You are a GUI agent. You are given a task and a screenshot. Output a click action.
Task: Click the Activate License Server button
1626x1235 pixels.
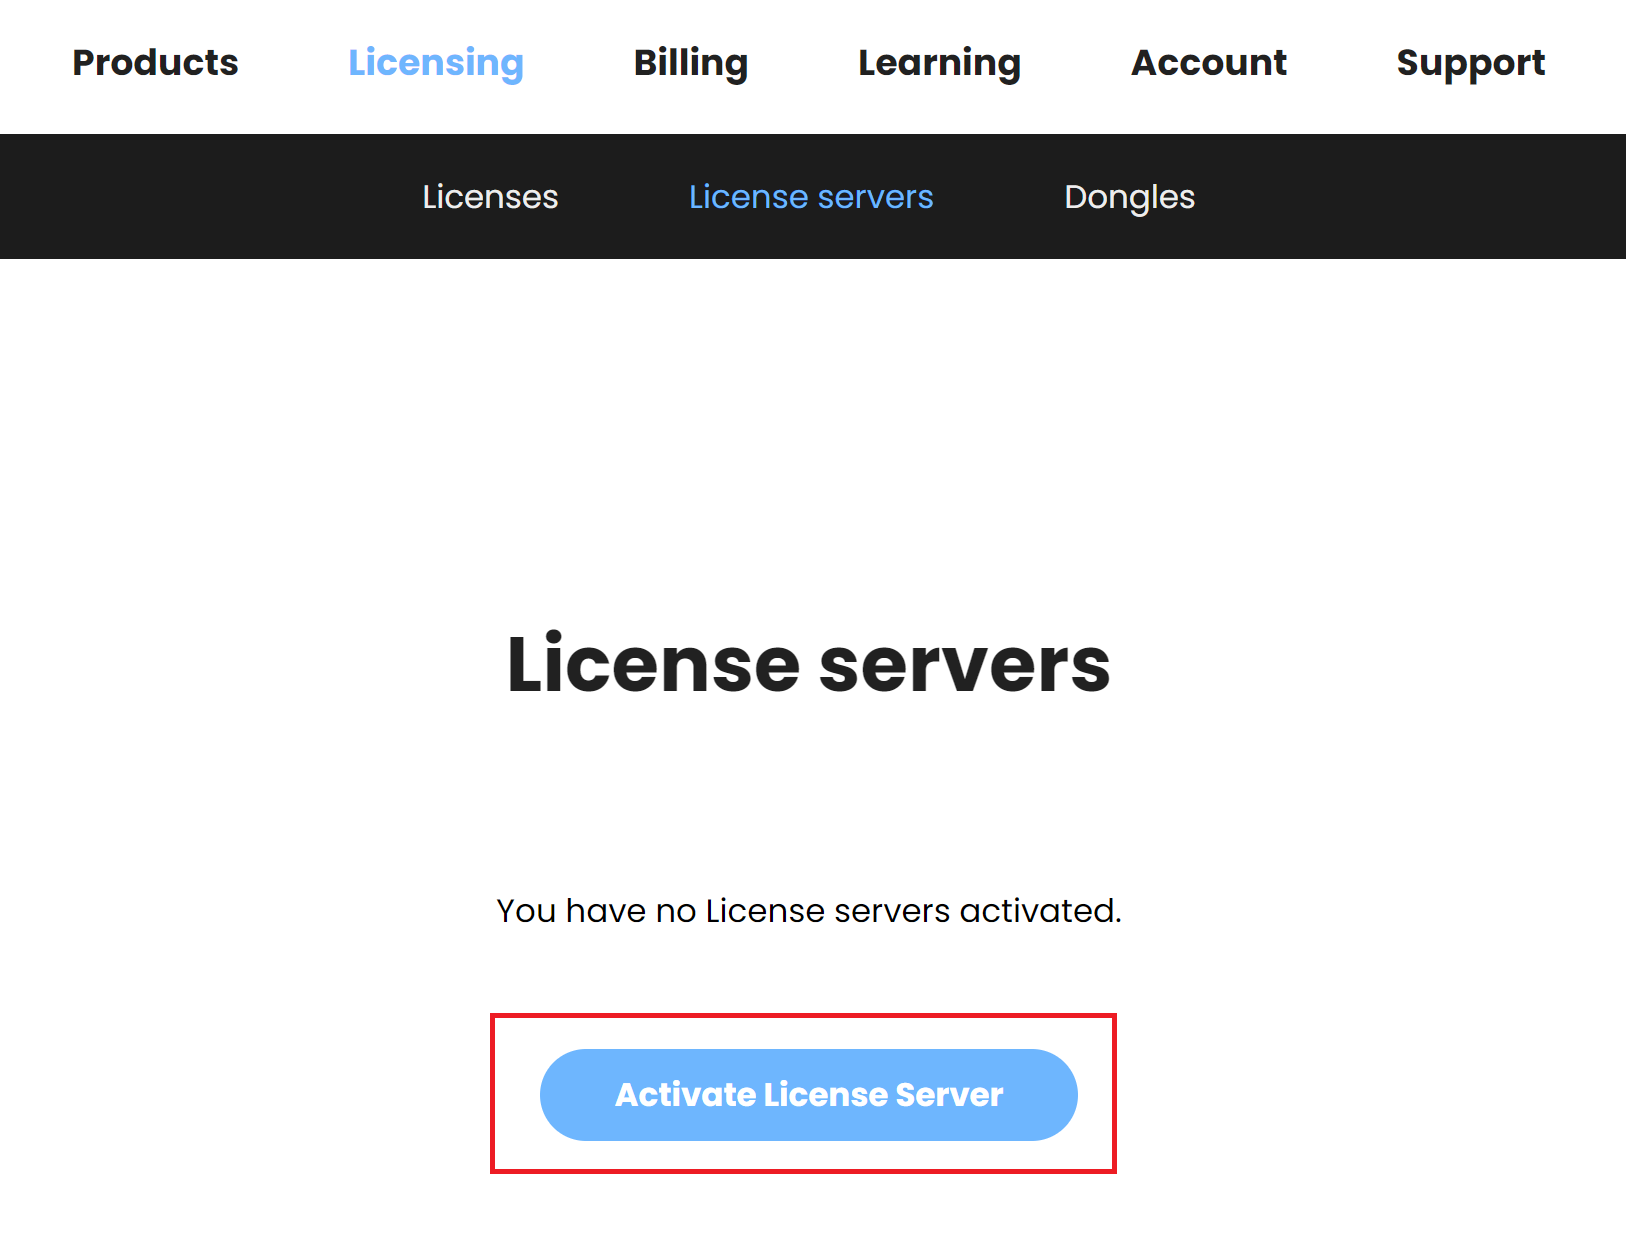[x=808, y=1094]
